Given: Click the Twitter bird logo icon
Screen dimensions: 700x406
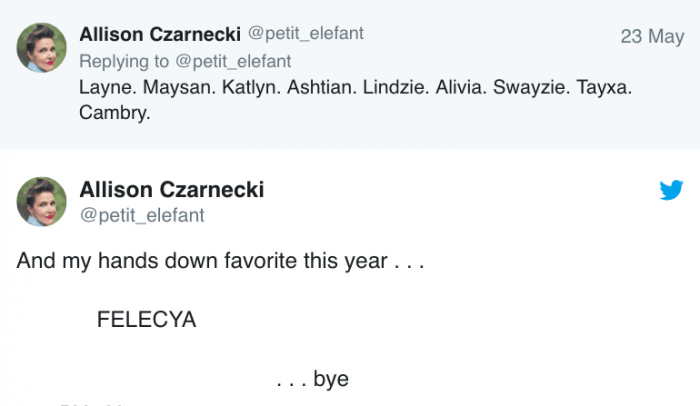Looking at the screenshot, I should (x=671, y=190).
